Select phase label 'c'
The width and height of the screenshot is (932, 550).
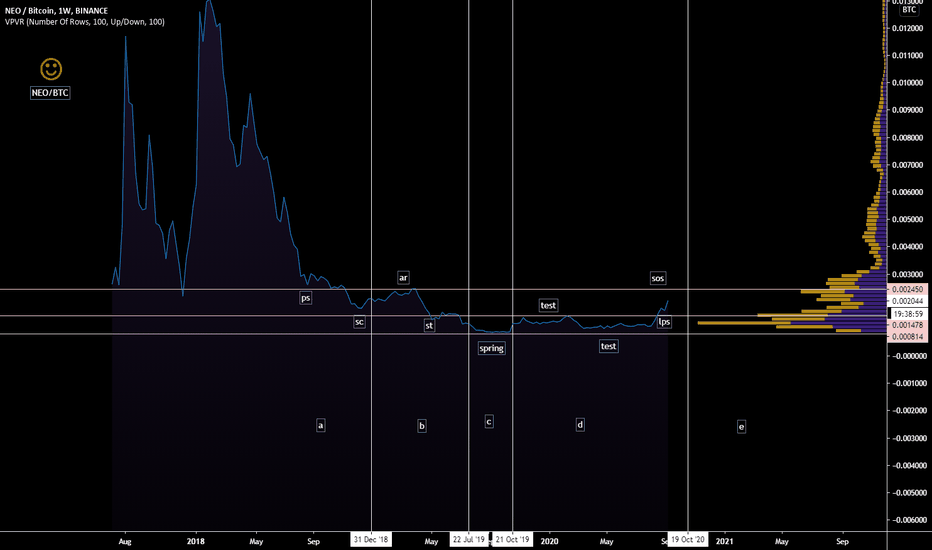click(489, 422)
